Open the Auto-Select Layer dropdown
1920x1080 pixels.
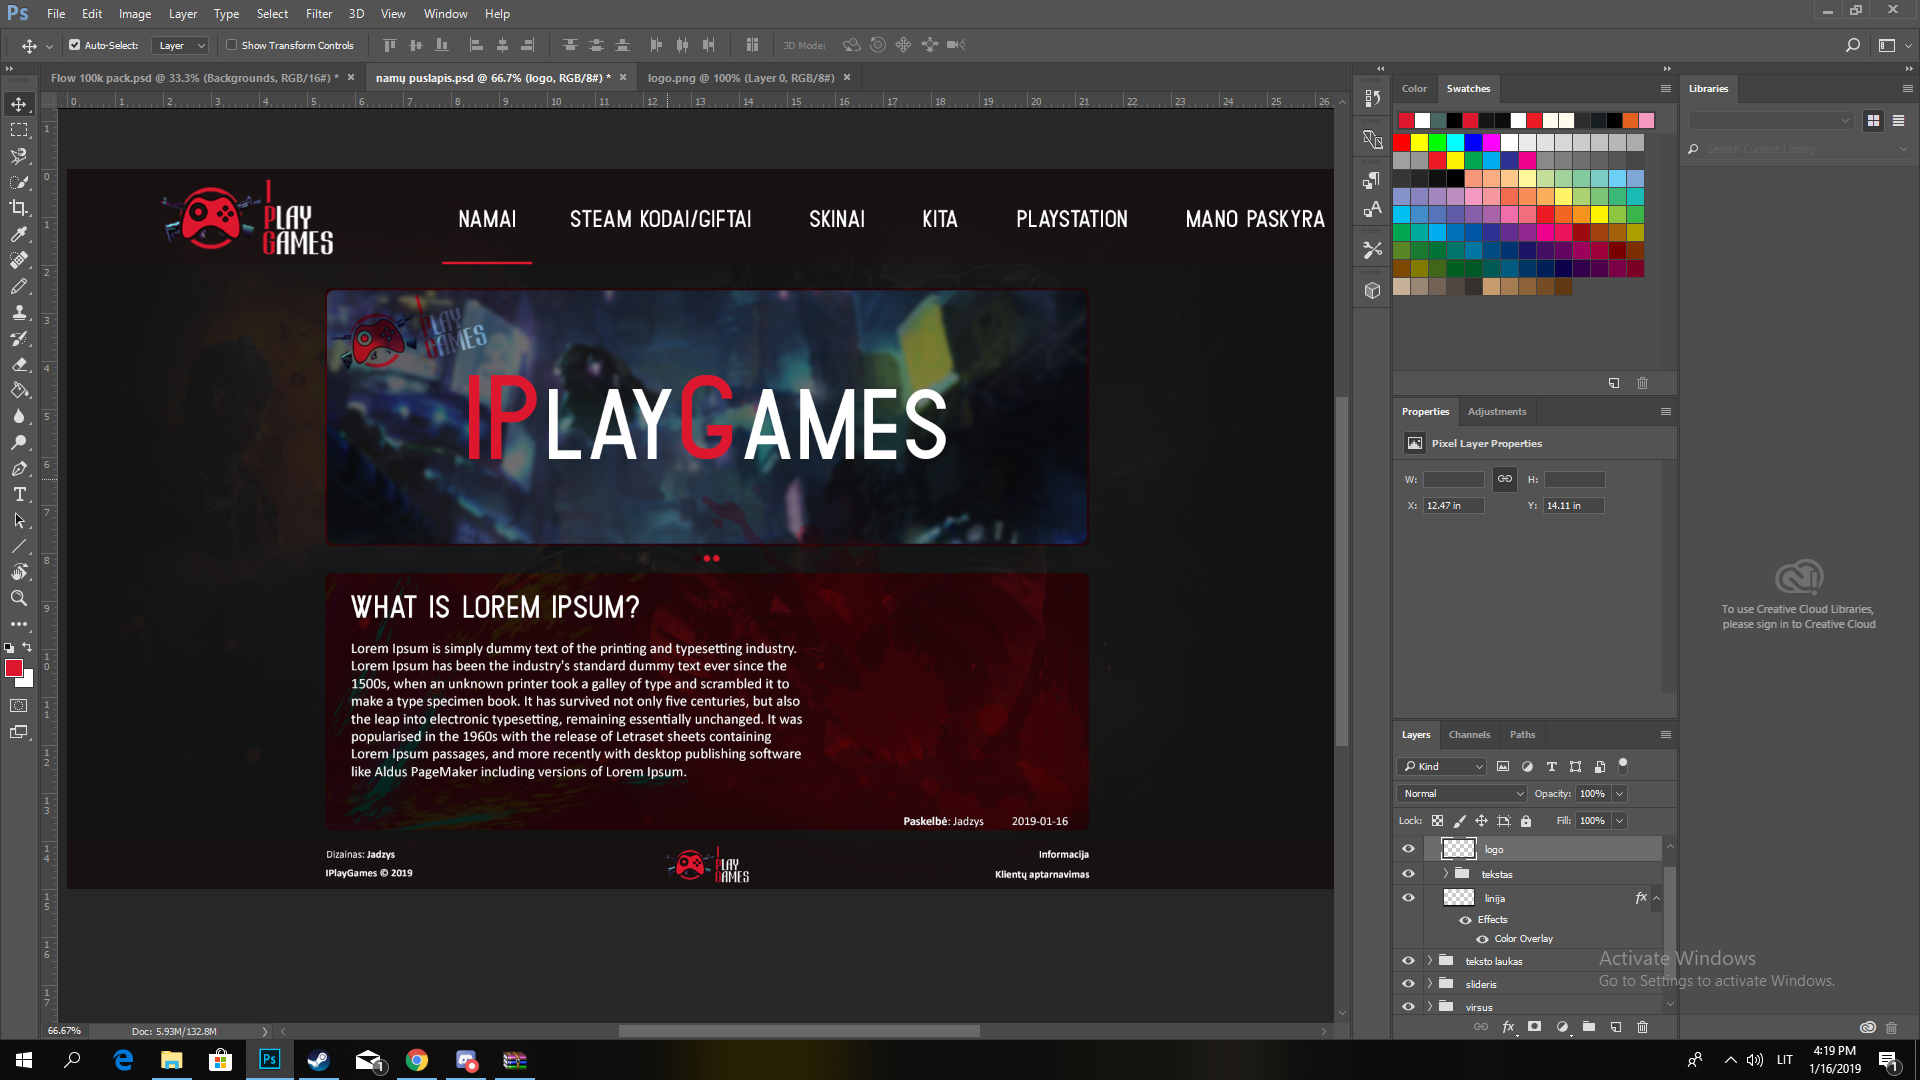(x=180, y=45)
